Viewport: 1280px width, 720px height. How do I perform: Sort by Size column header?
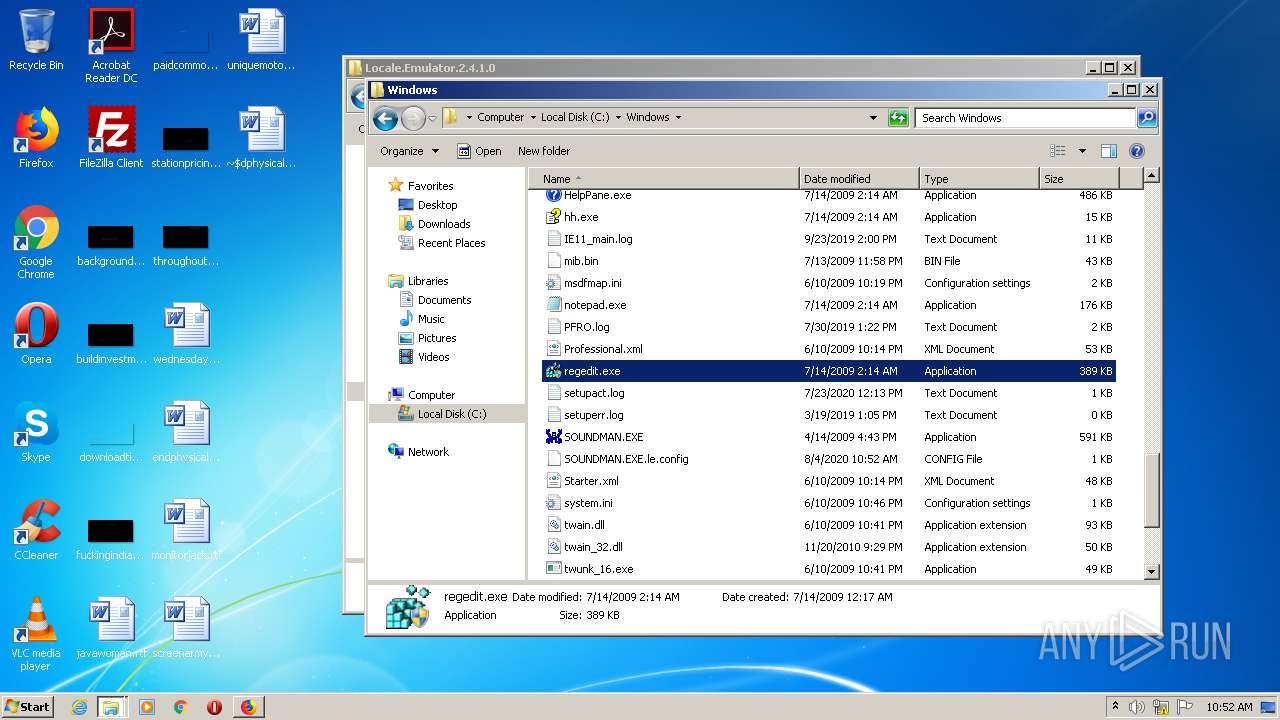[1079, 179]
